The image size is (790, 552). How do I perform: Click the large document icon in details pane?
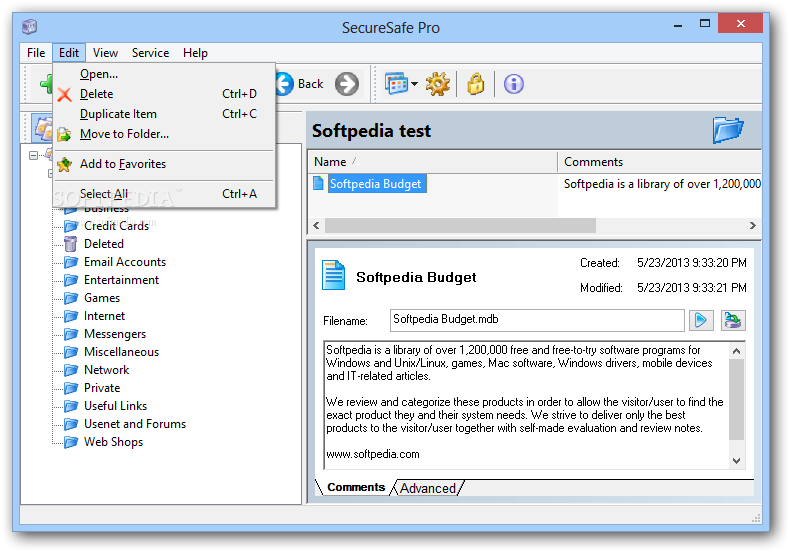pyautogui.click(x=333, y=275)
